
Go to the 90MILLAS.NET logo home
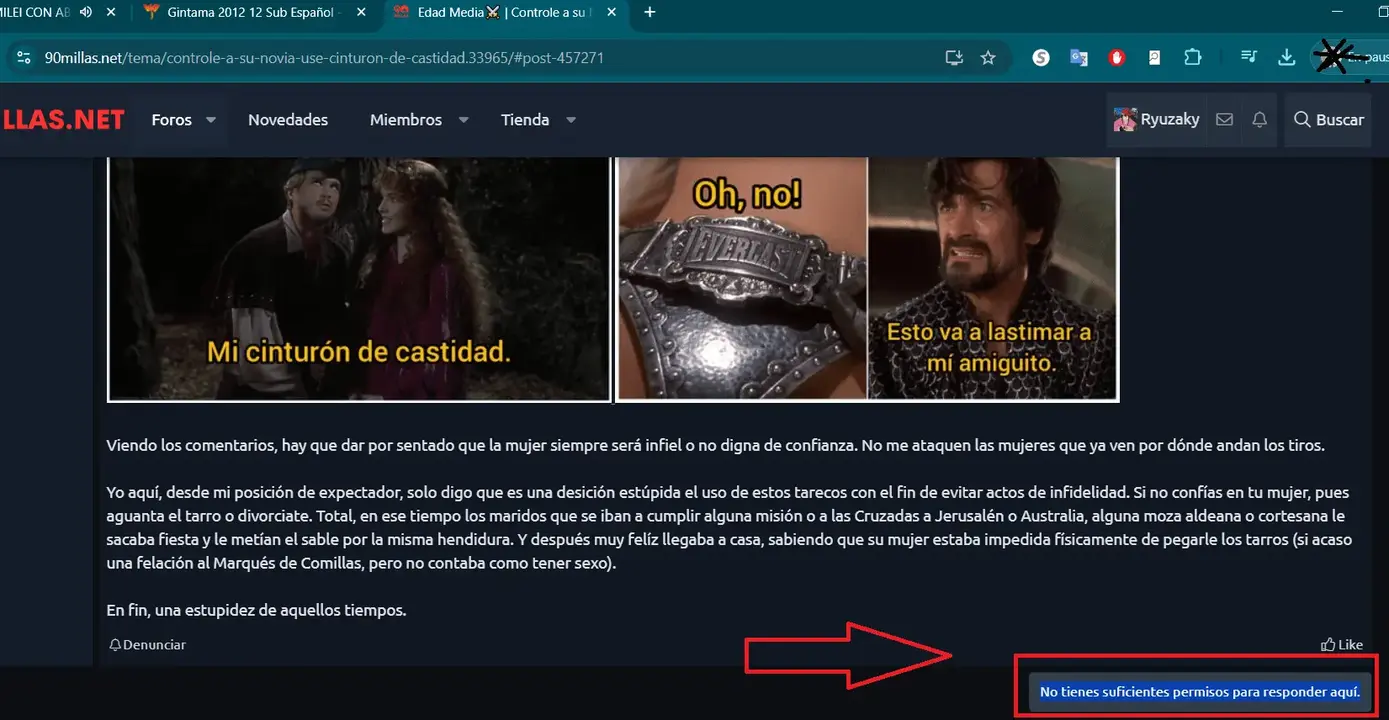(x=62, y=120)
